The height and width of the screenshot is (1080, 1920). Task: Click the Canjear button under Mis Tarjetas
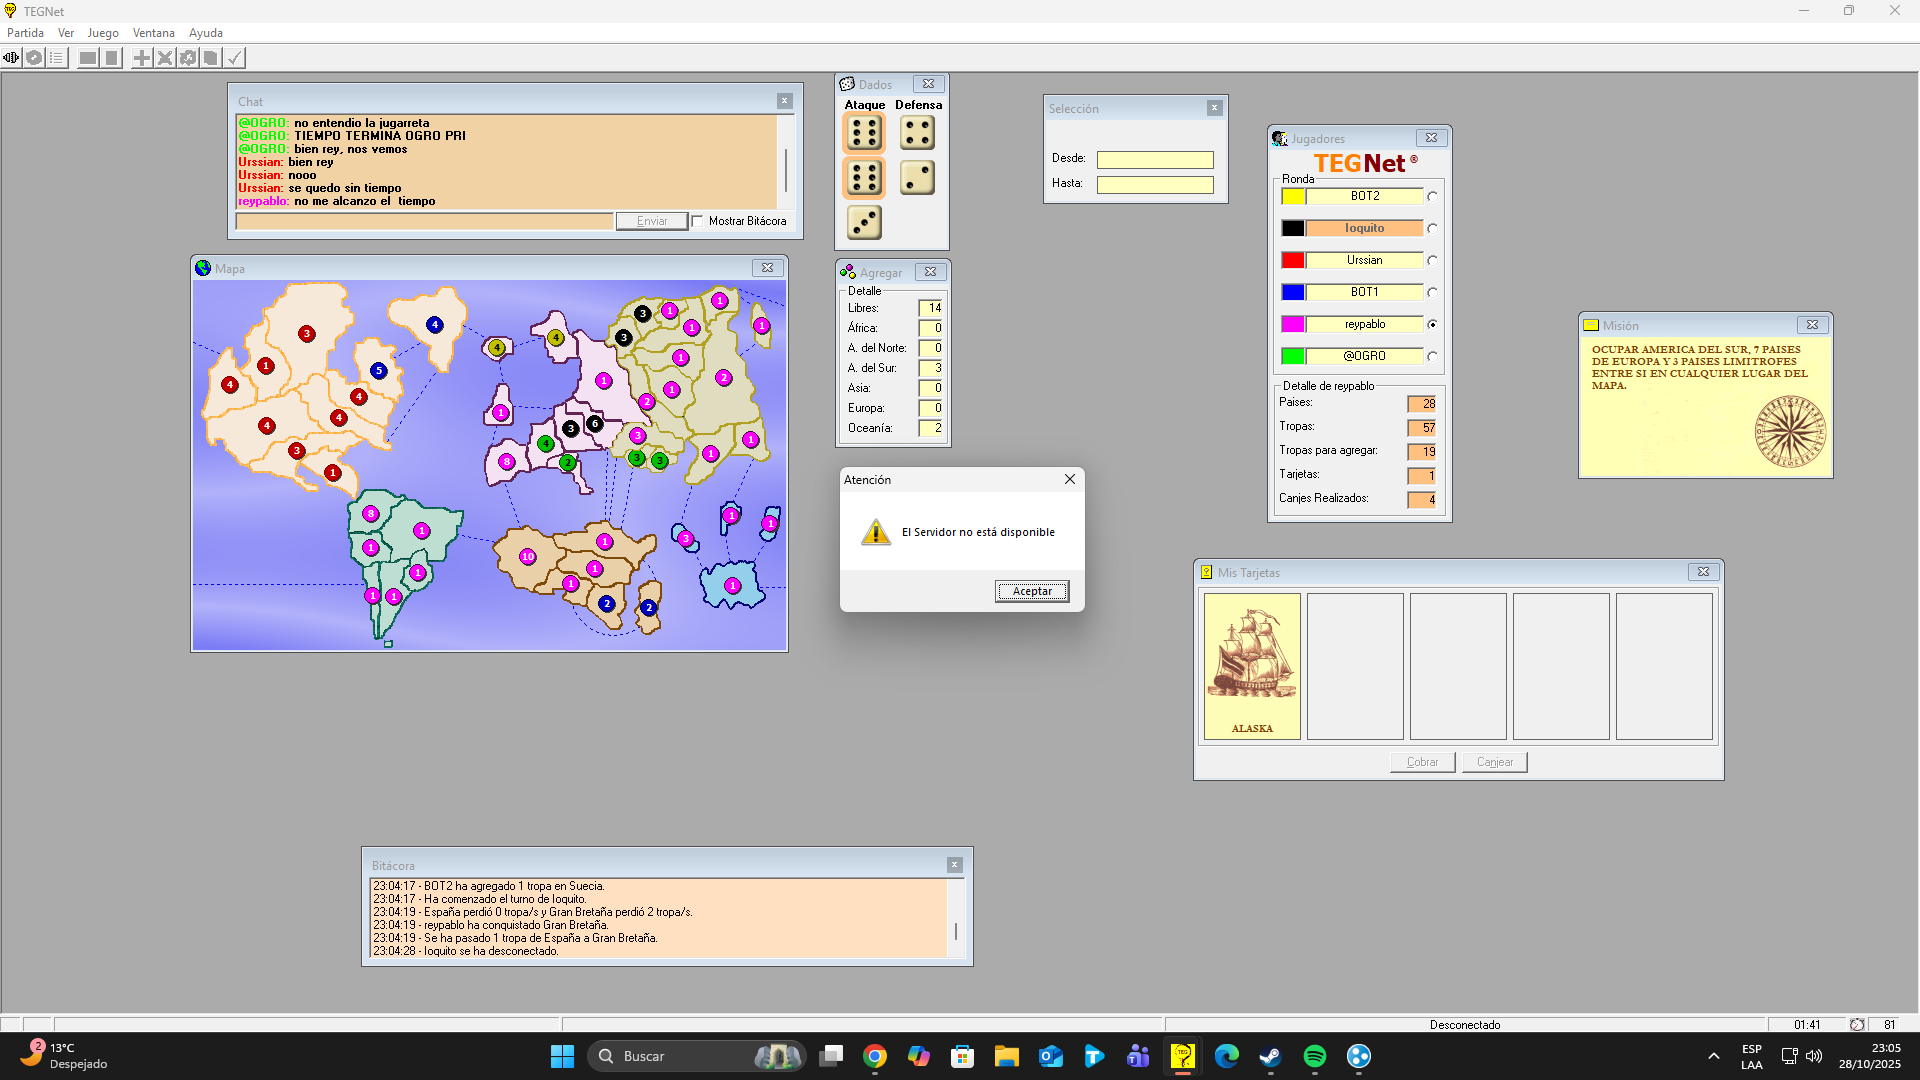pyautogui.click(x=1494, y=762)
